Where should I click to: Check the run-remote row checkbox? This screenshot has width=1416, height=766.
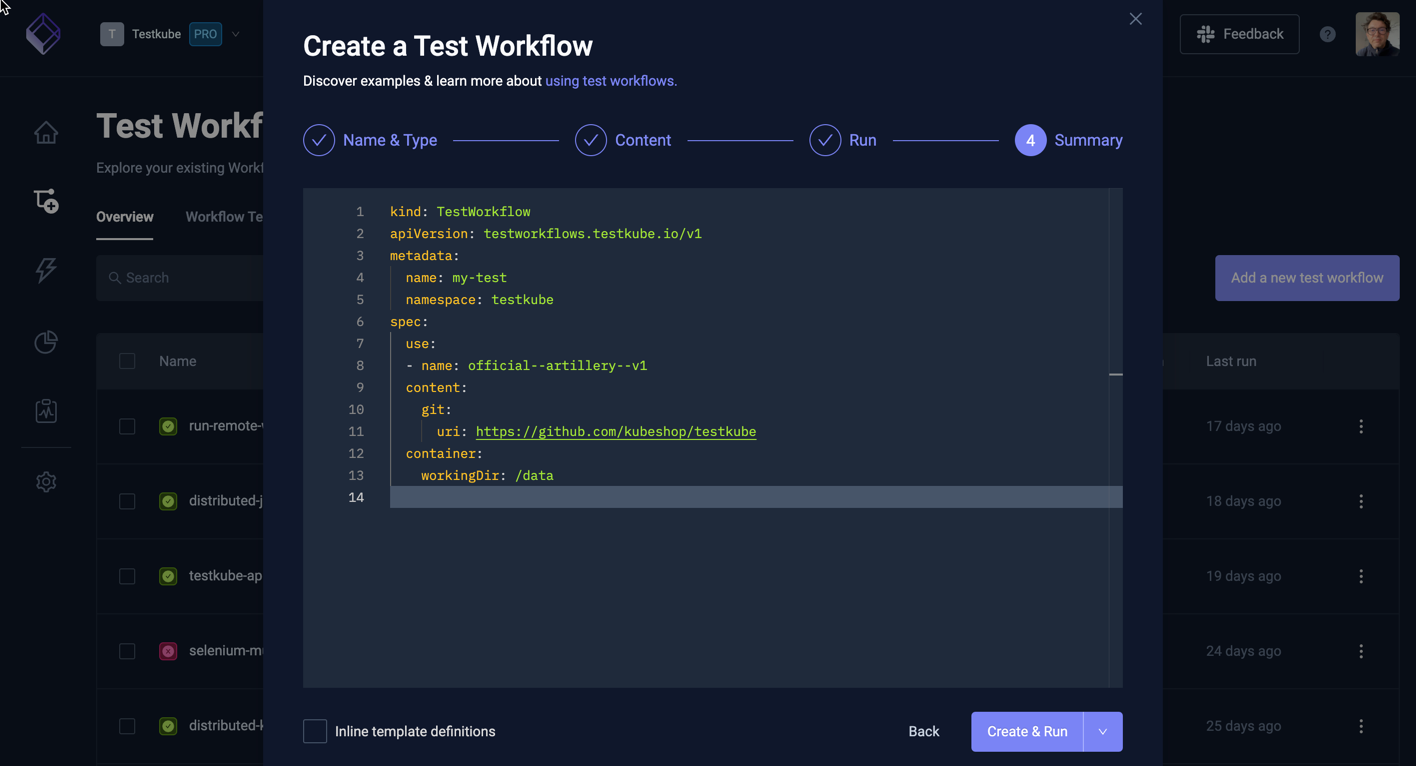[x=127, y=426]
